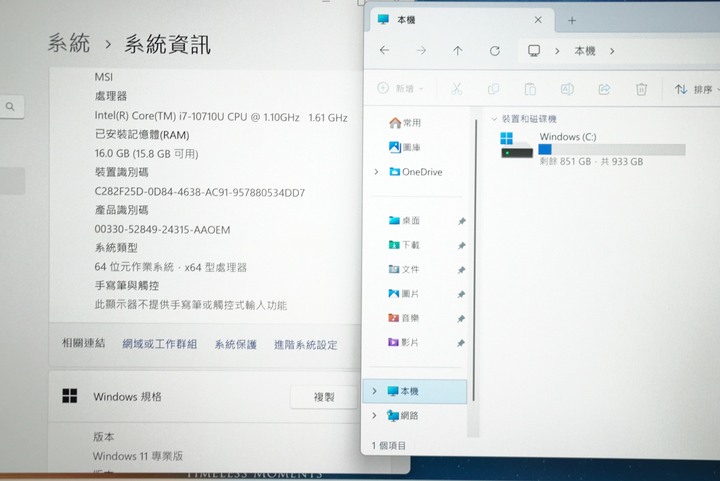This screenshot has height=481, width=720.
Task: Select the 本機 tab title
Action: pyautogui.click(x=406, y=20)
